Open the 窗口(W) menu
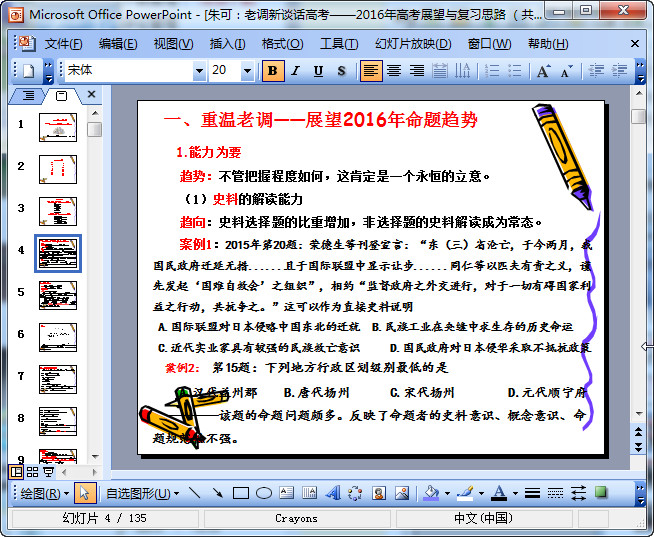Viewport: 654px width, 537px height. [x=489, y=44]
